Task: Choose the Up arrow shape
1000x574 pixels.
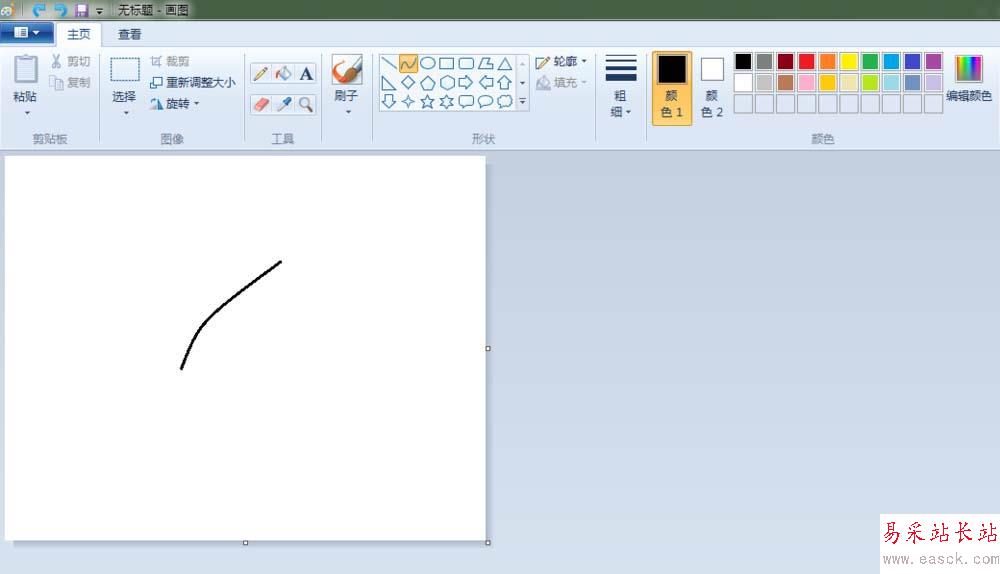Action: (x=504, y=82)
